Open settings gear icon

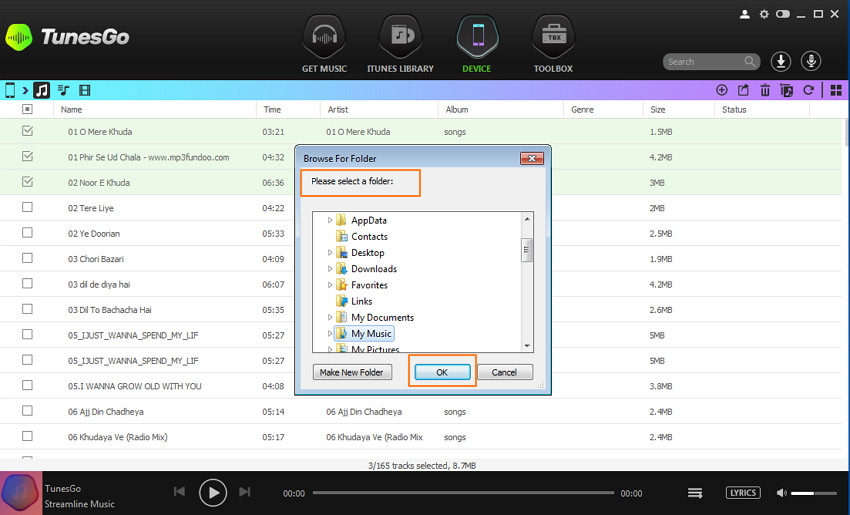[764, 14]
